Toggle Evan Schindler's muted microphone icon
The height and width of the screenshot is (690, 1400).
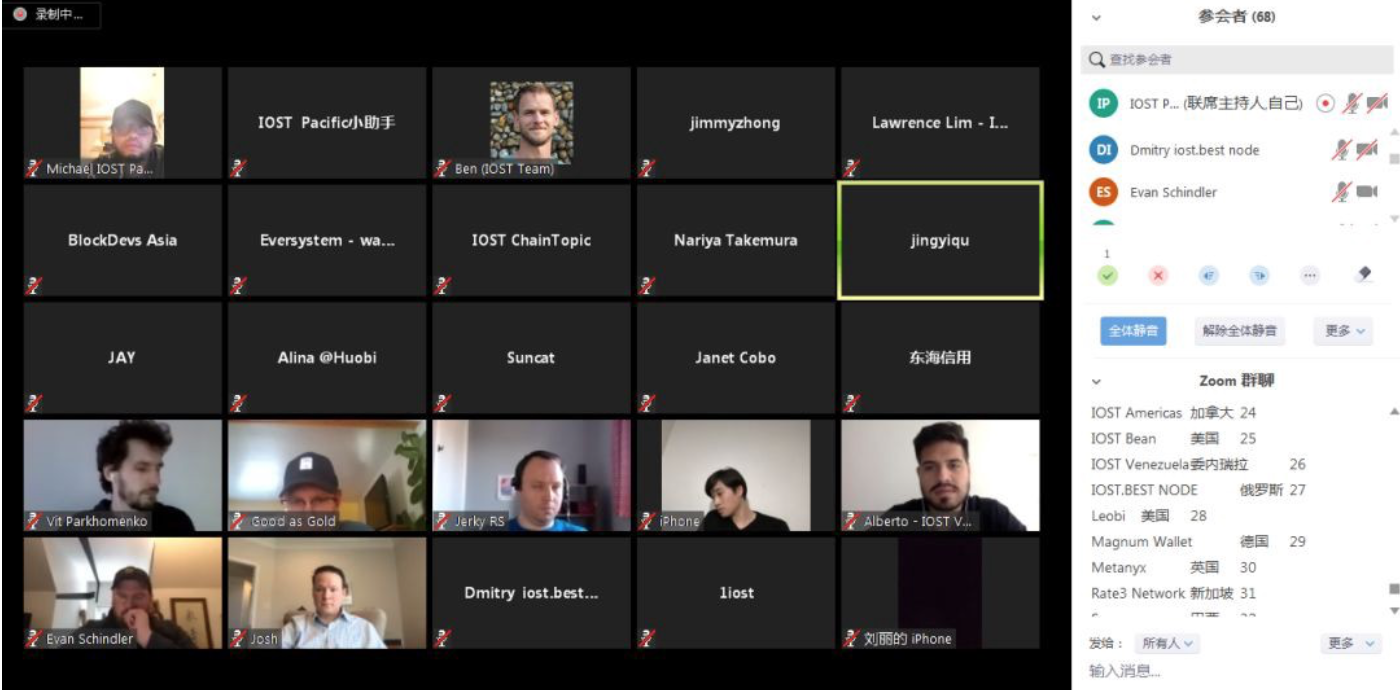1340,192
